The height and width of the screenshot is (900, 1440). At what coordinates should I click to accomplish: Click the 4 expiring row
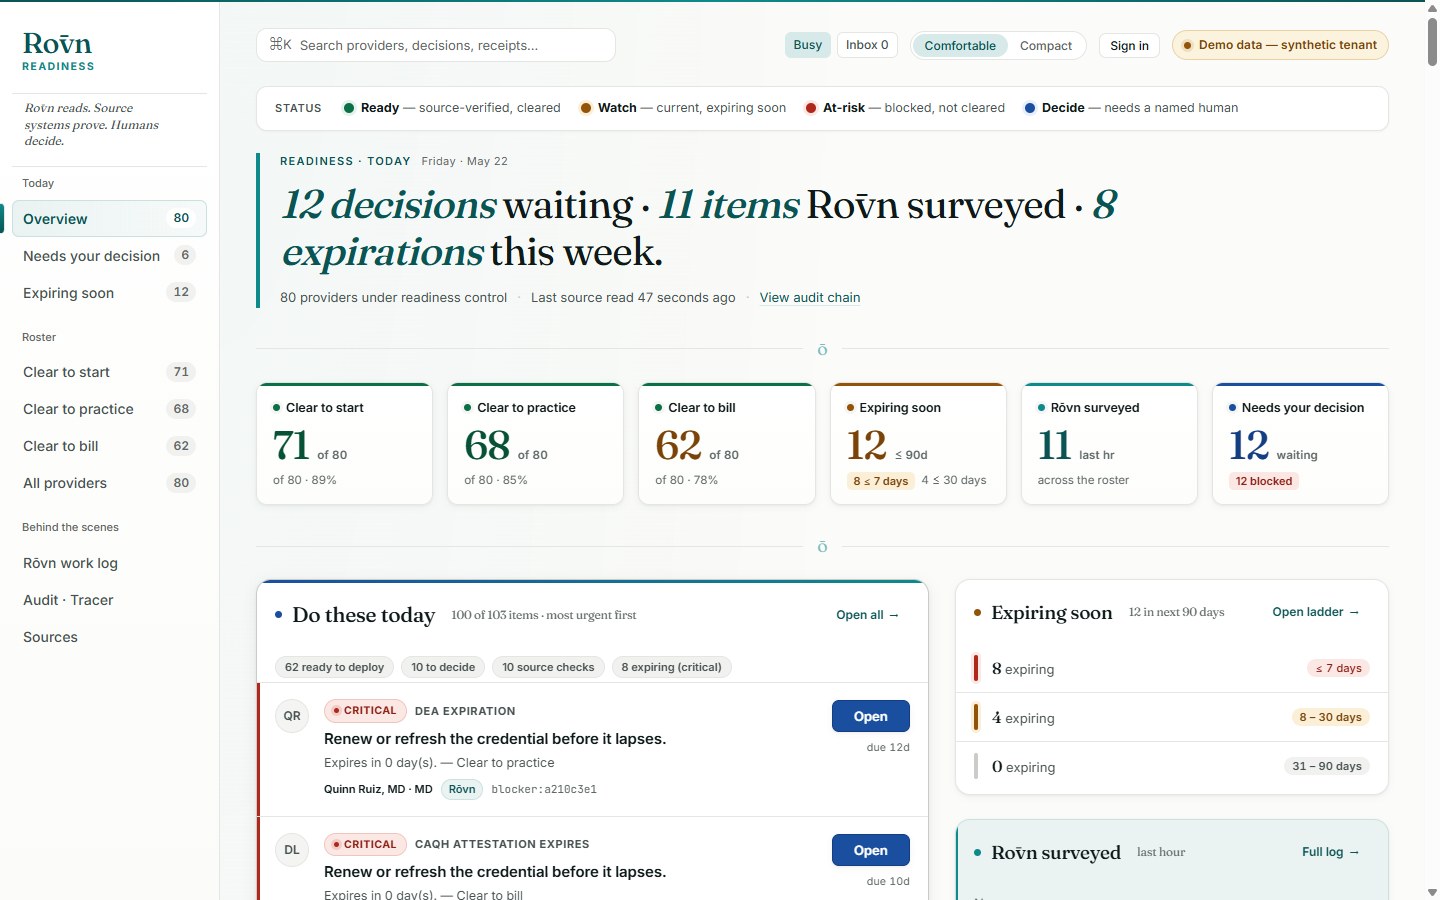(1171, 718)
